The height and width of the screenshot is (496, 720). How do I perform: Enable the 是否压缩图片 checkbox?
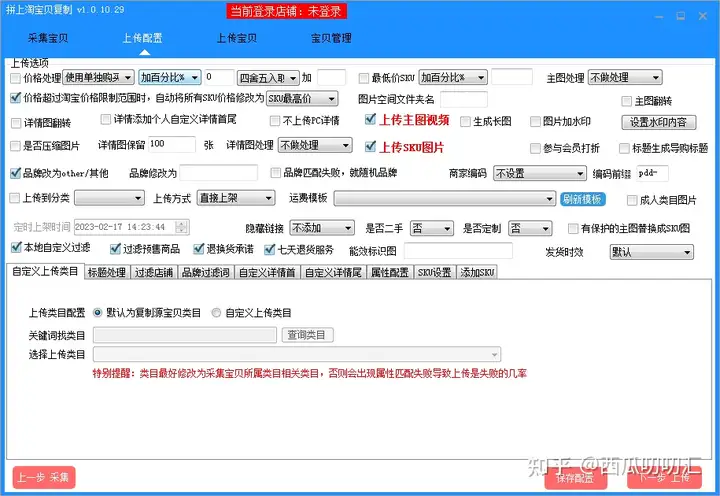(x=16, y=146)
